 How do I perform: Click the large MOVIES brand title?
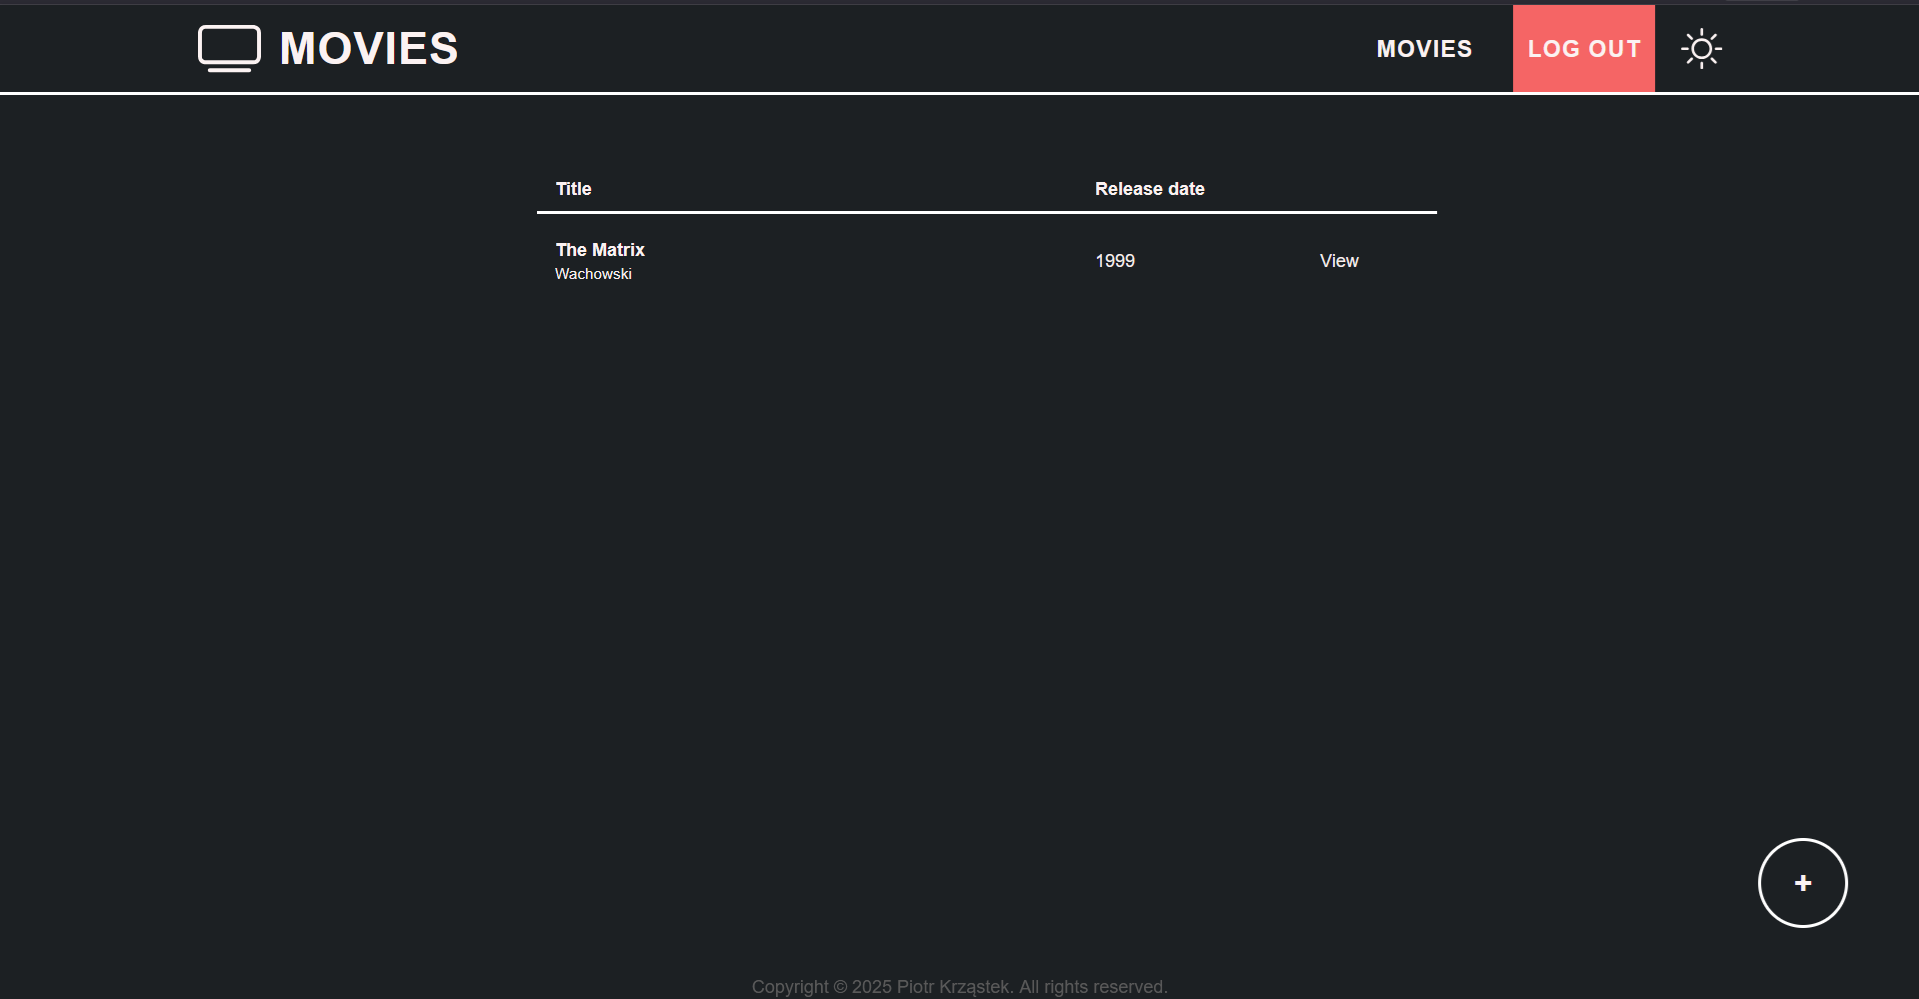369,49
